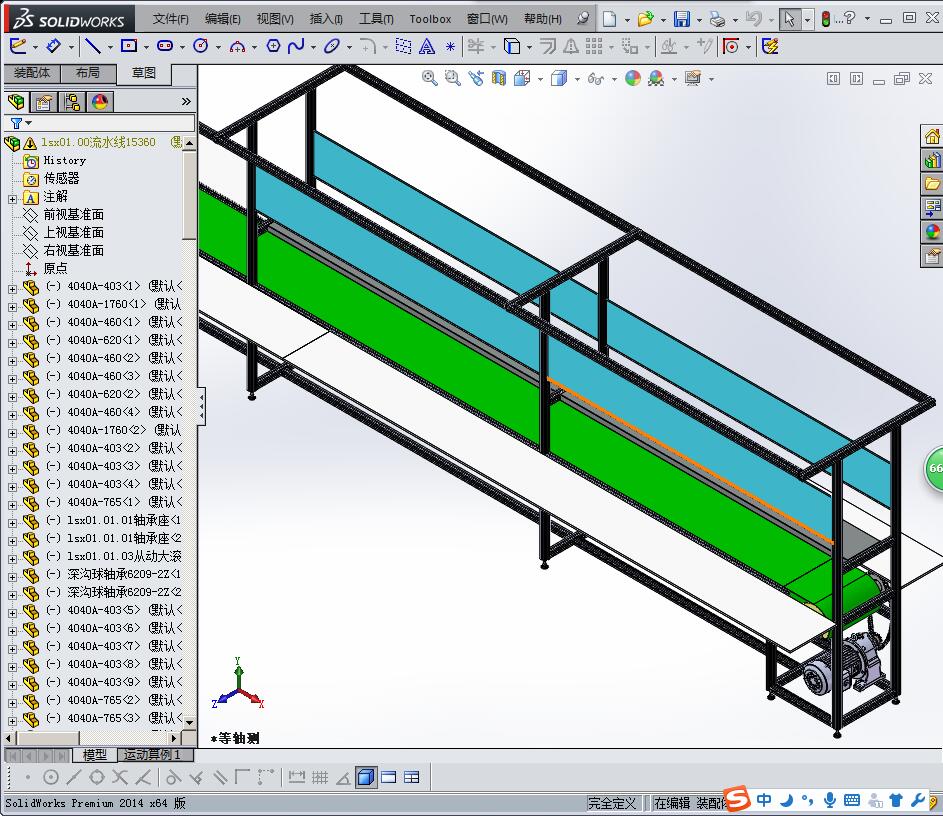
Task: Click the Open file icon
Action: tap(645, 19)
